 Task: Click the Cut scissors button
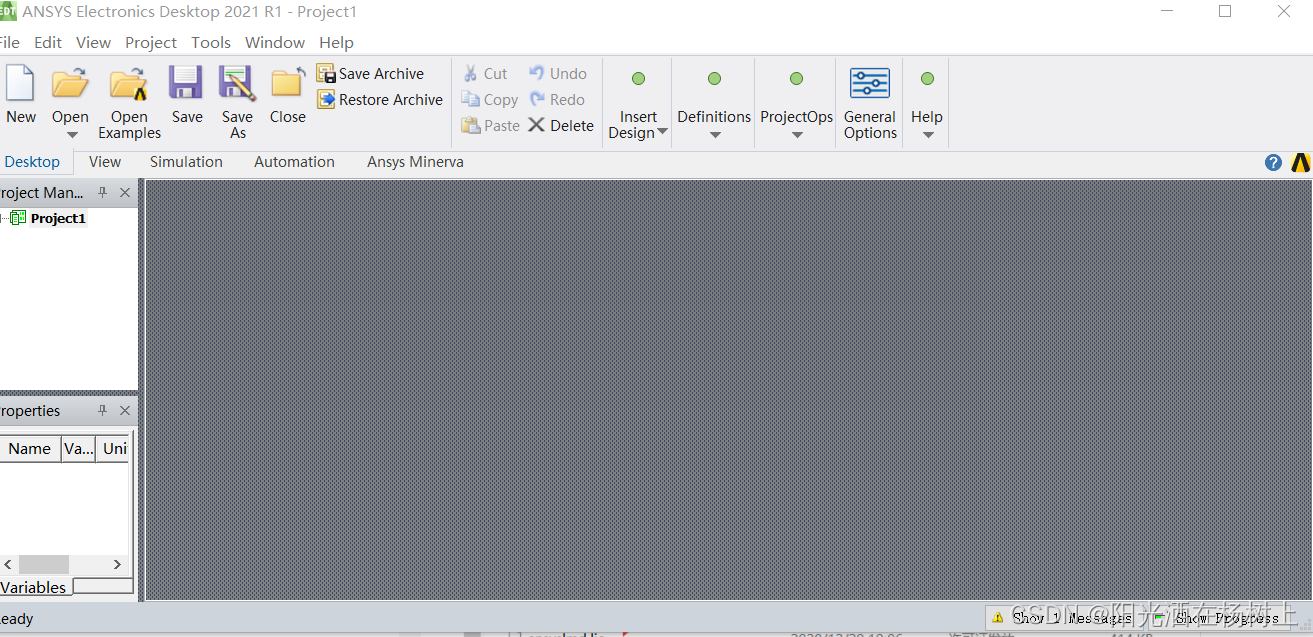click(x=485, y=74)
